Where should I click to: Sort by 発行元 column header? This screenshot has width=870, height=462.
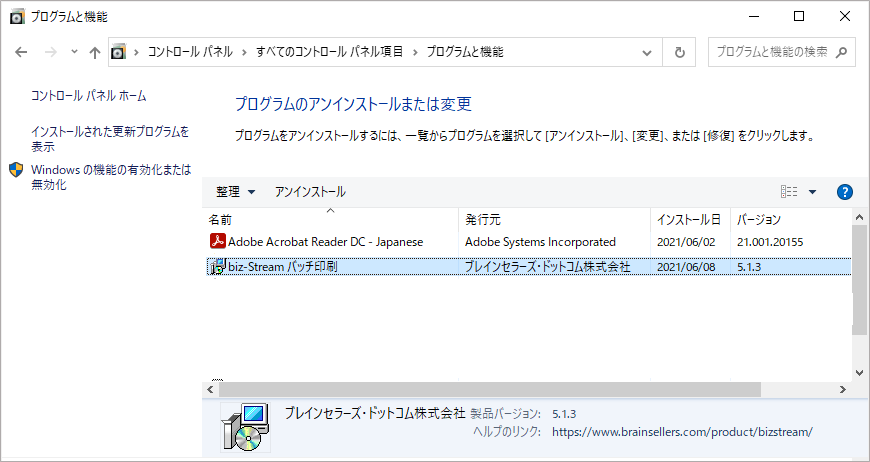554,220
